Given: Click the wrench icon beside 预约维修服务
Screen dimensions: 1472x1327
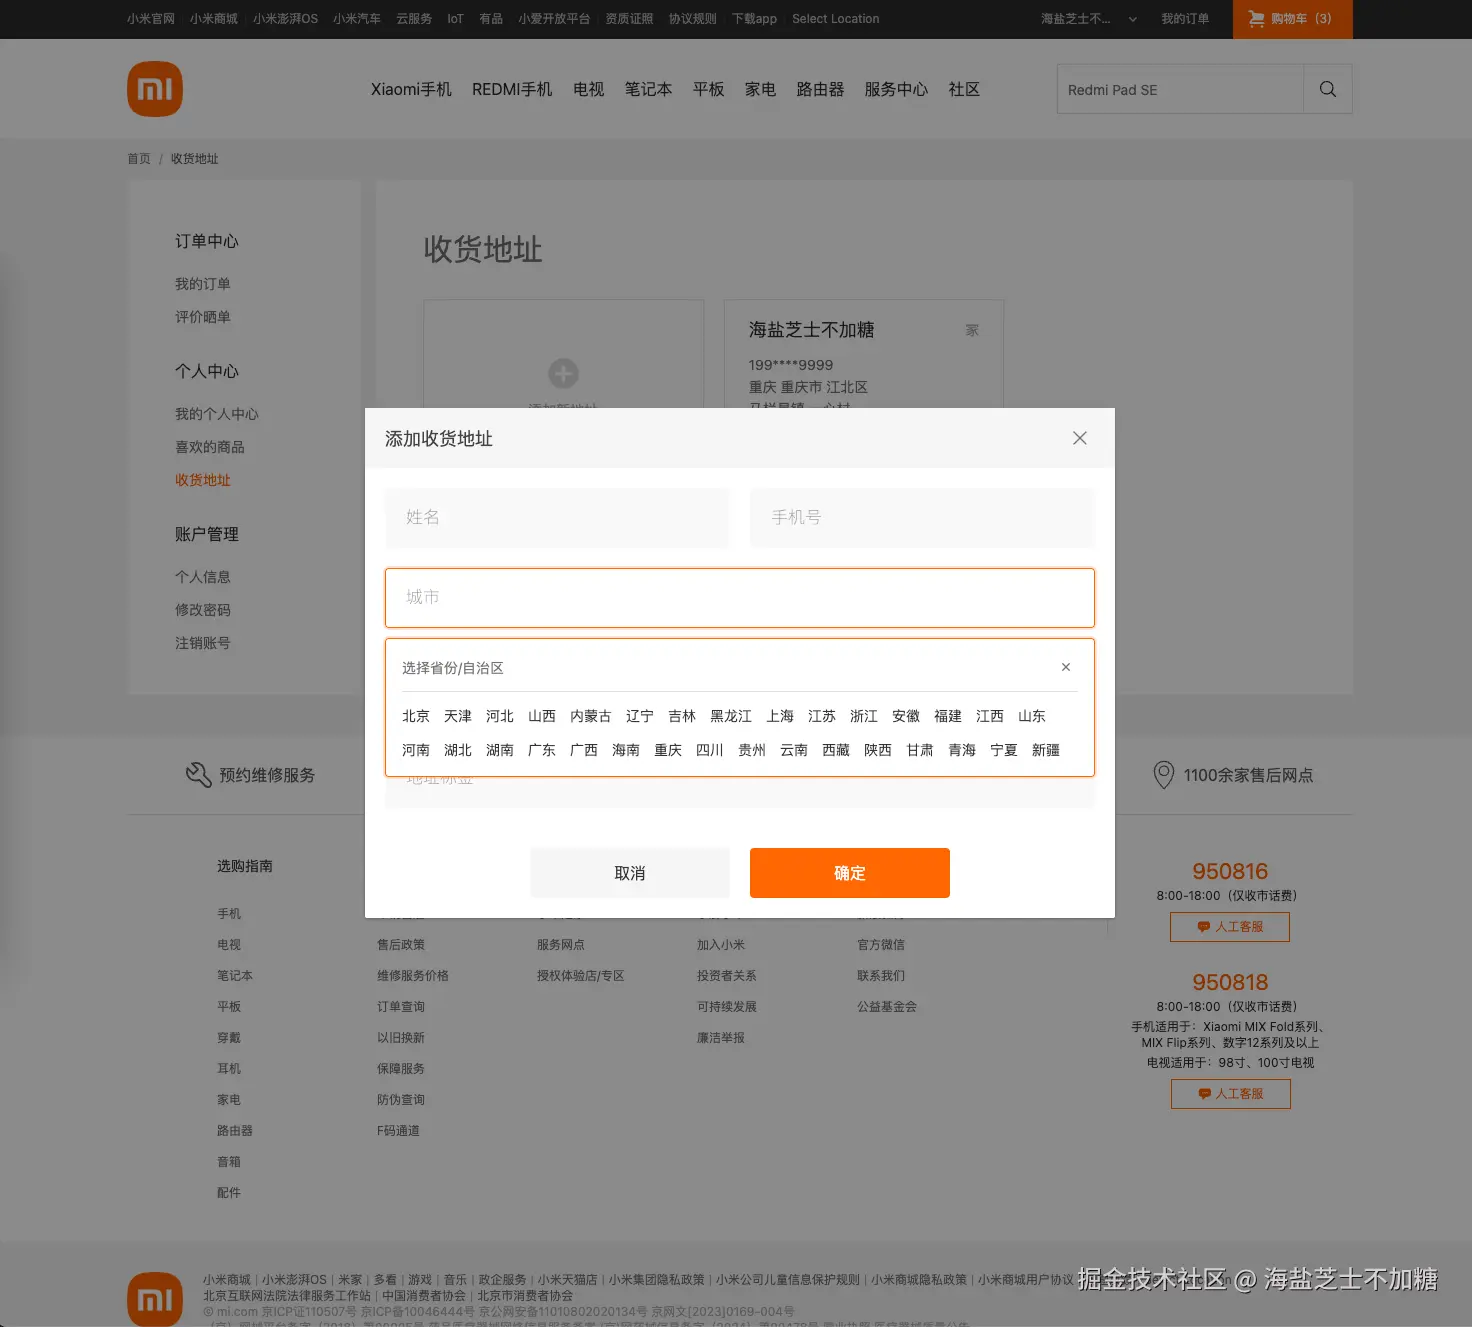Looking at the screenshot, I should coord(199,774).
